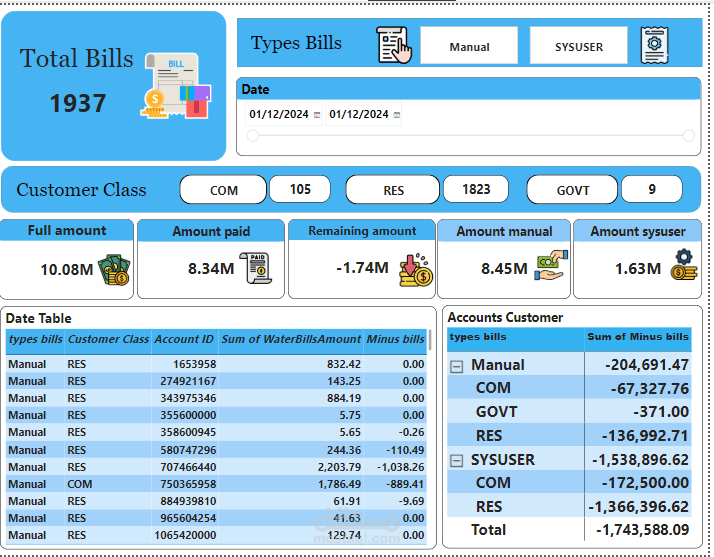Open the end date calendar picker icon
Image resolution: width=714 pixels, height=557 pixels.
click(397, 115)
